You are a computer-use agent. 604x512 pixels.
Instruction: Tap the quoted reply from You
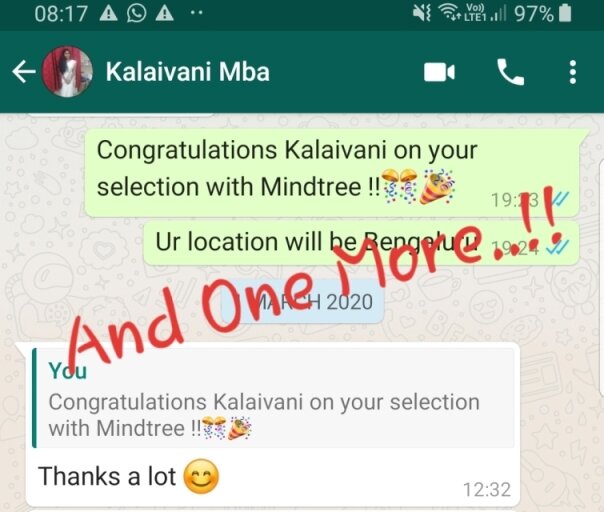(273, 398)
